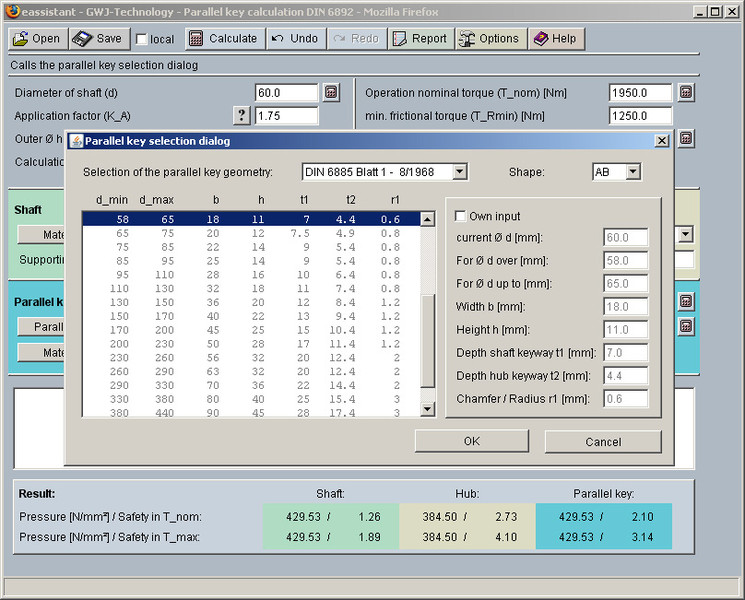
Task: Click calculator icon beside shaft diameter
Action: point(332,93)
